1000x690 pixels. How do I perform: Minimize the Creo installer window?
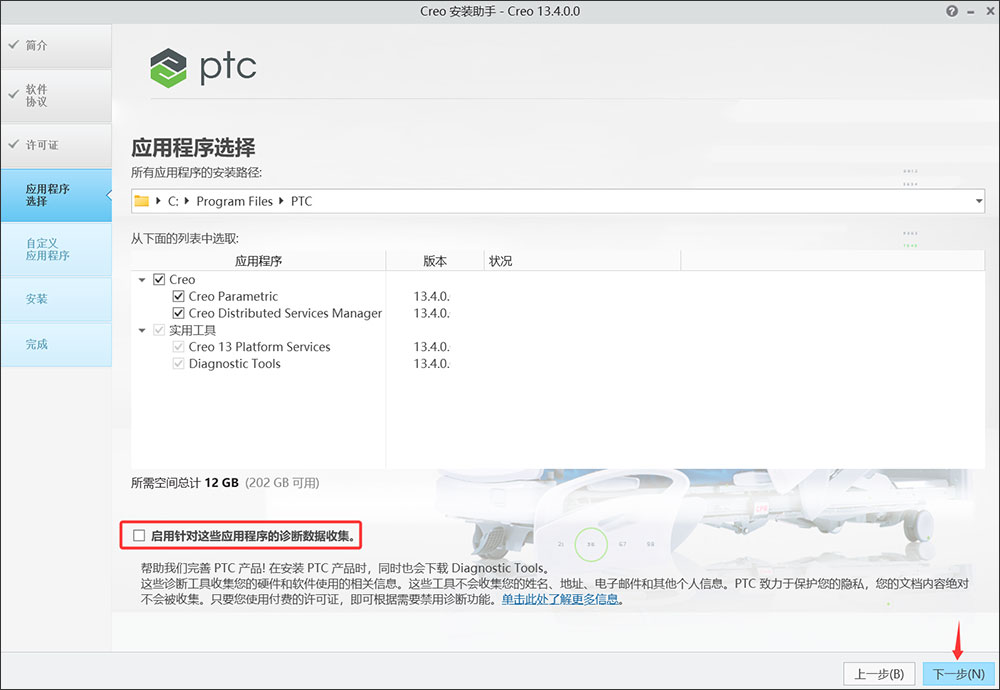(971, 11)
